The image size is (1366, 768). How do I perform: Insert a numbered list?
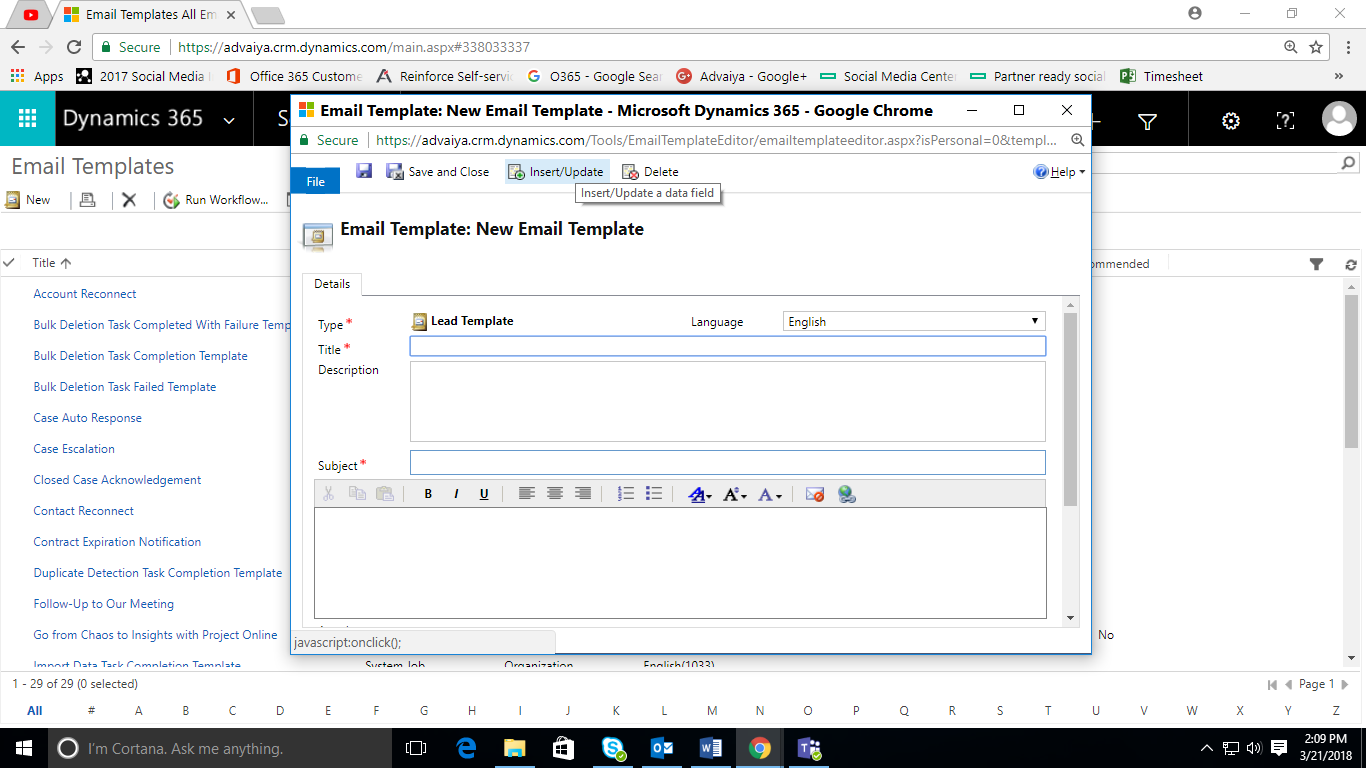pyautogui.click(x=626, y=494)
